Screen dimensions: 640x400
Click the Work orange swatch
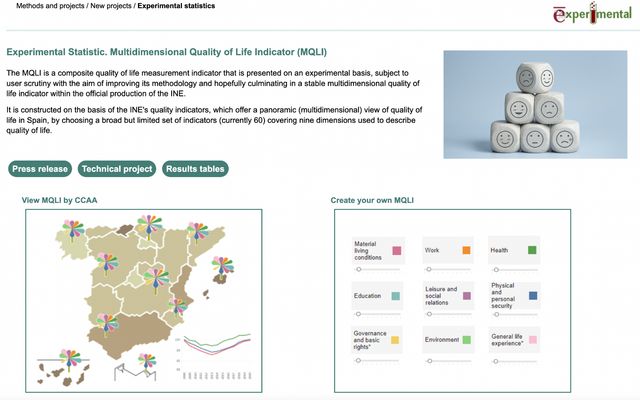(x=466, y=250)
